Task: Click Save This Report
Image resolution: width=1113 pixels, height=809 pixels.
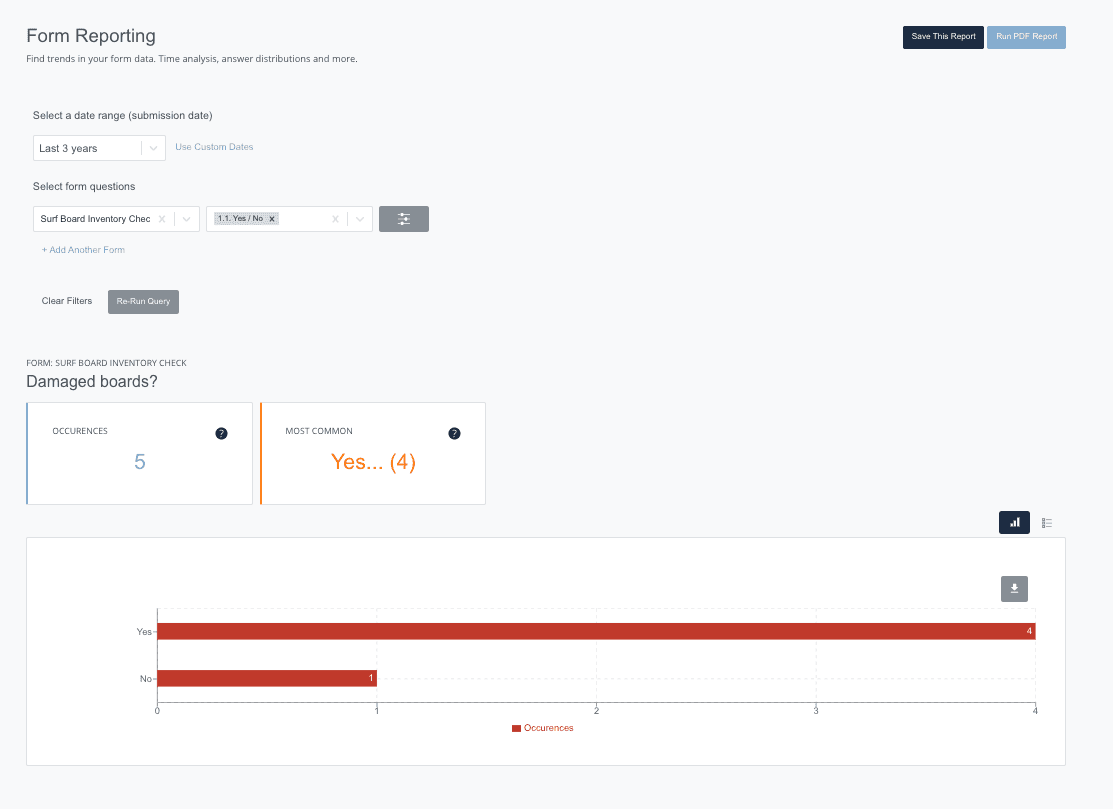Action: click(x=942, y=36)
